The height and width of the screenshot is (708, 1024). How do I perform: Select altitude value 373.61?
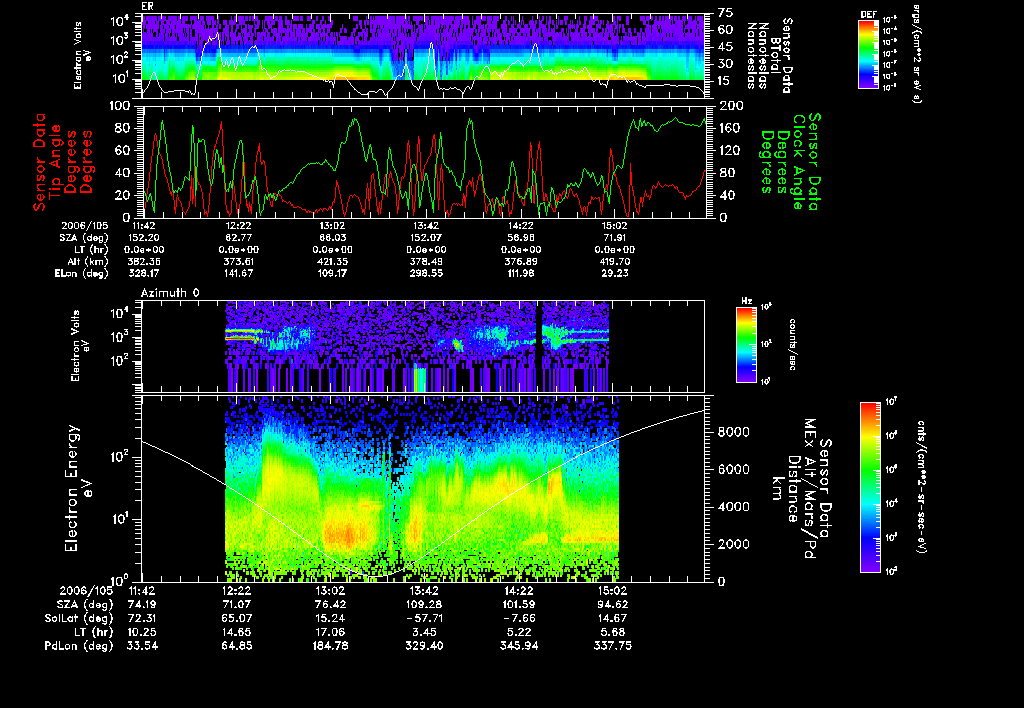point(238,261)
